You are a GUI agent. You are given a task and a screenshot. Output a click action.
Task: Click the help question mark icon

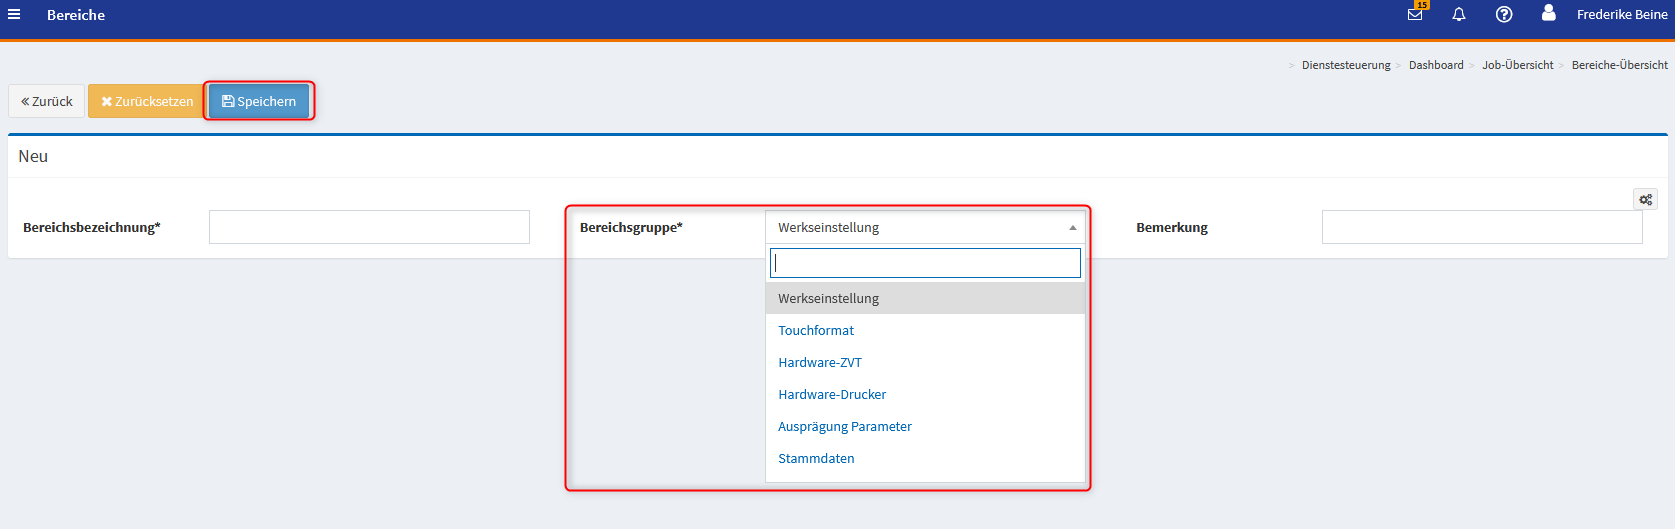1504,15
